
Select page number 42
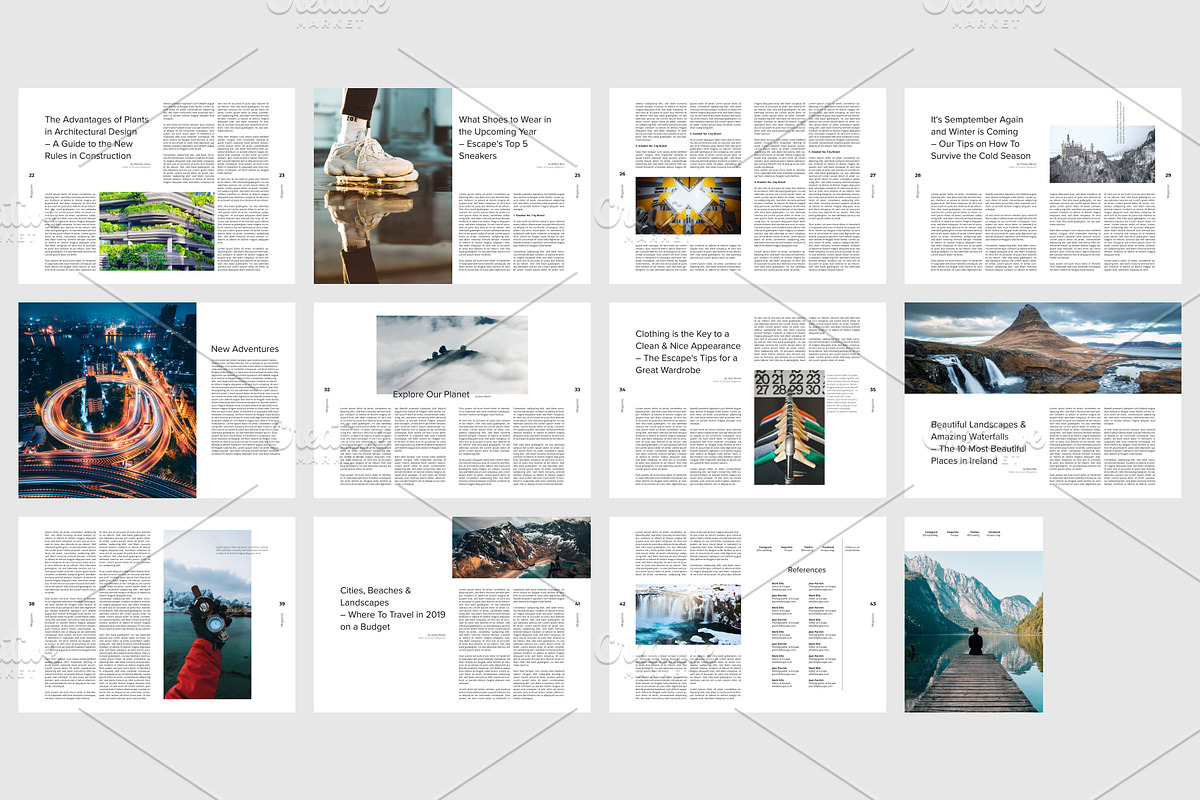[x=622, y=604]
